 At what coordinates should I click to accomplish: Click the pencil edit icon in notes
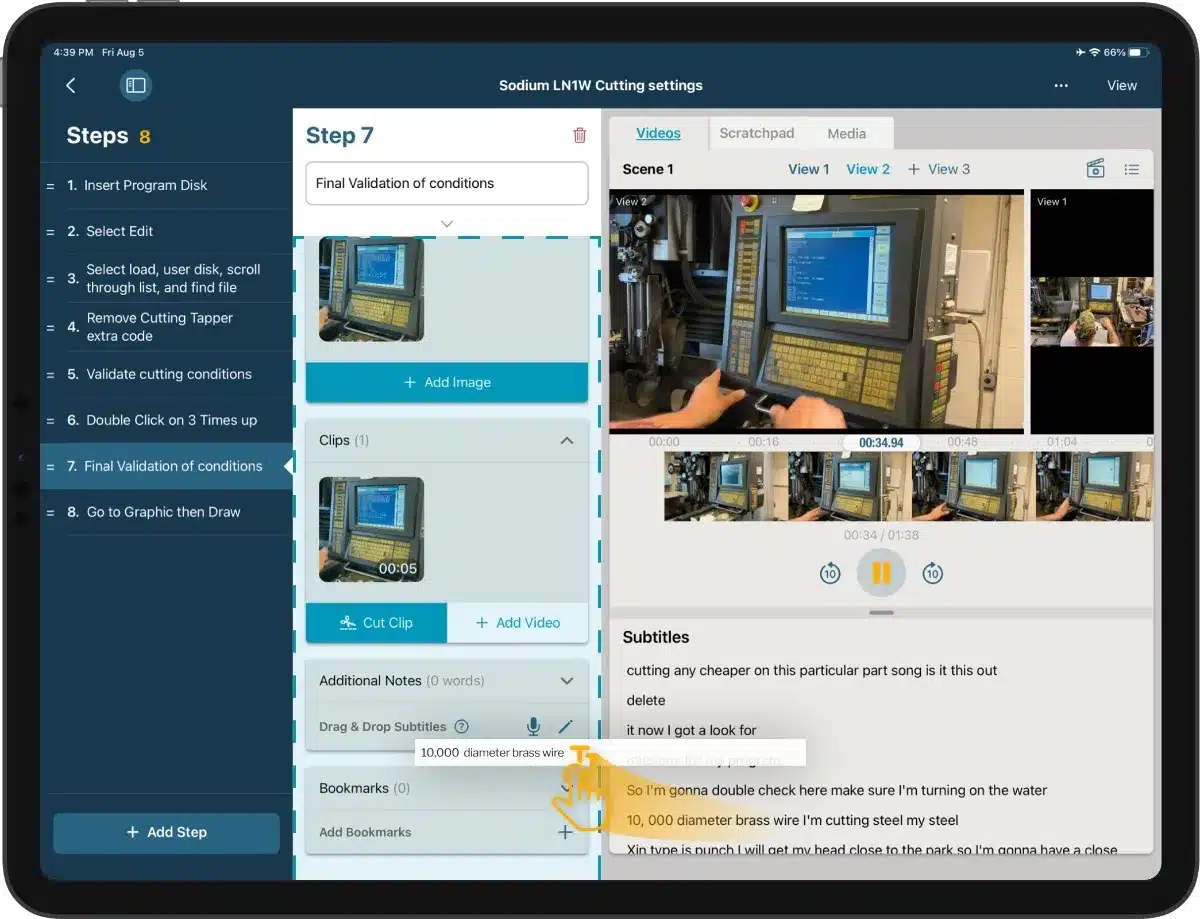566,727
